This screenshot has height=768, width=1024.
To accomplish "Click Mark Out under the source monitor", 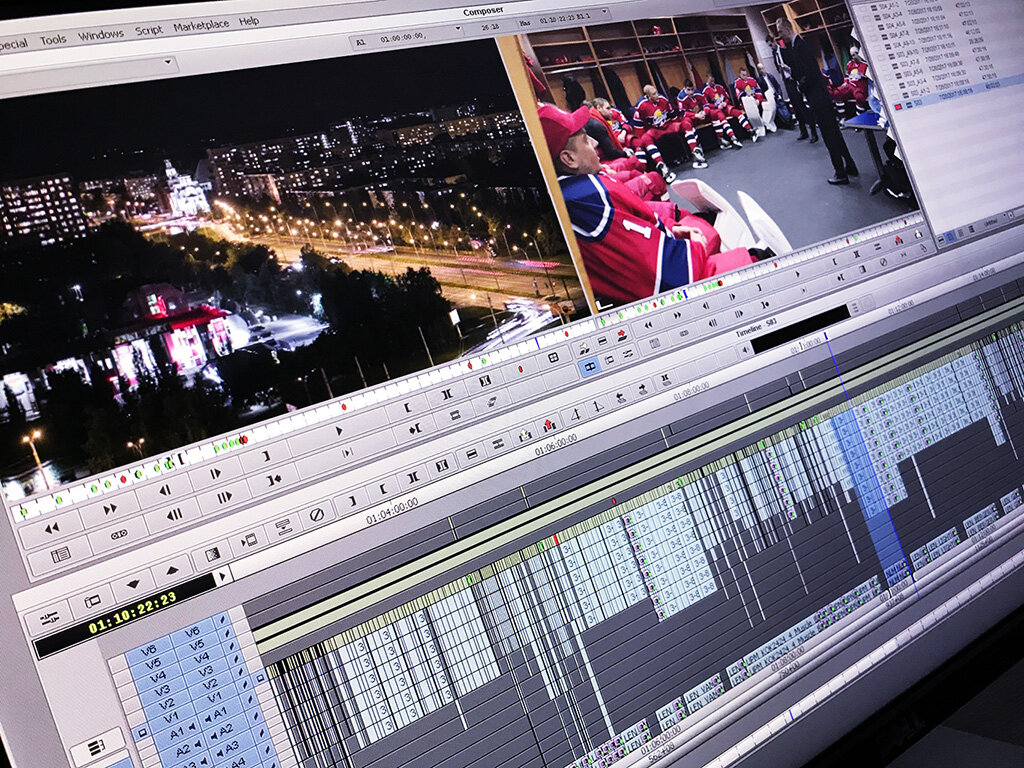I will 266,455.
